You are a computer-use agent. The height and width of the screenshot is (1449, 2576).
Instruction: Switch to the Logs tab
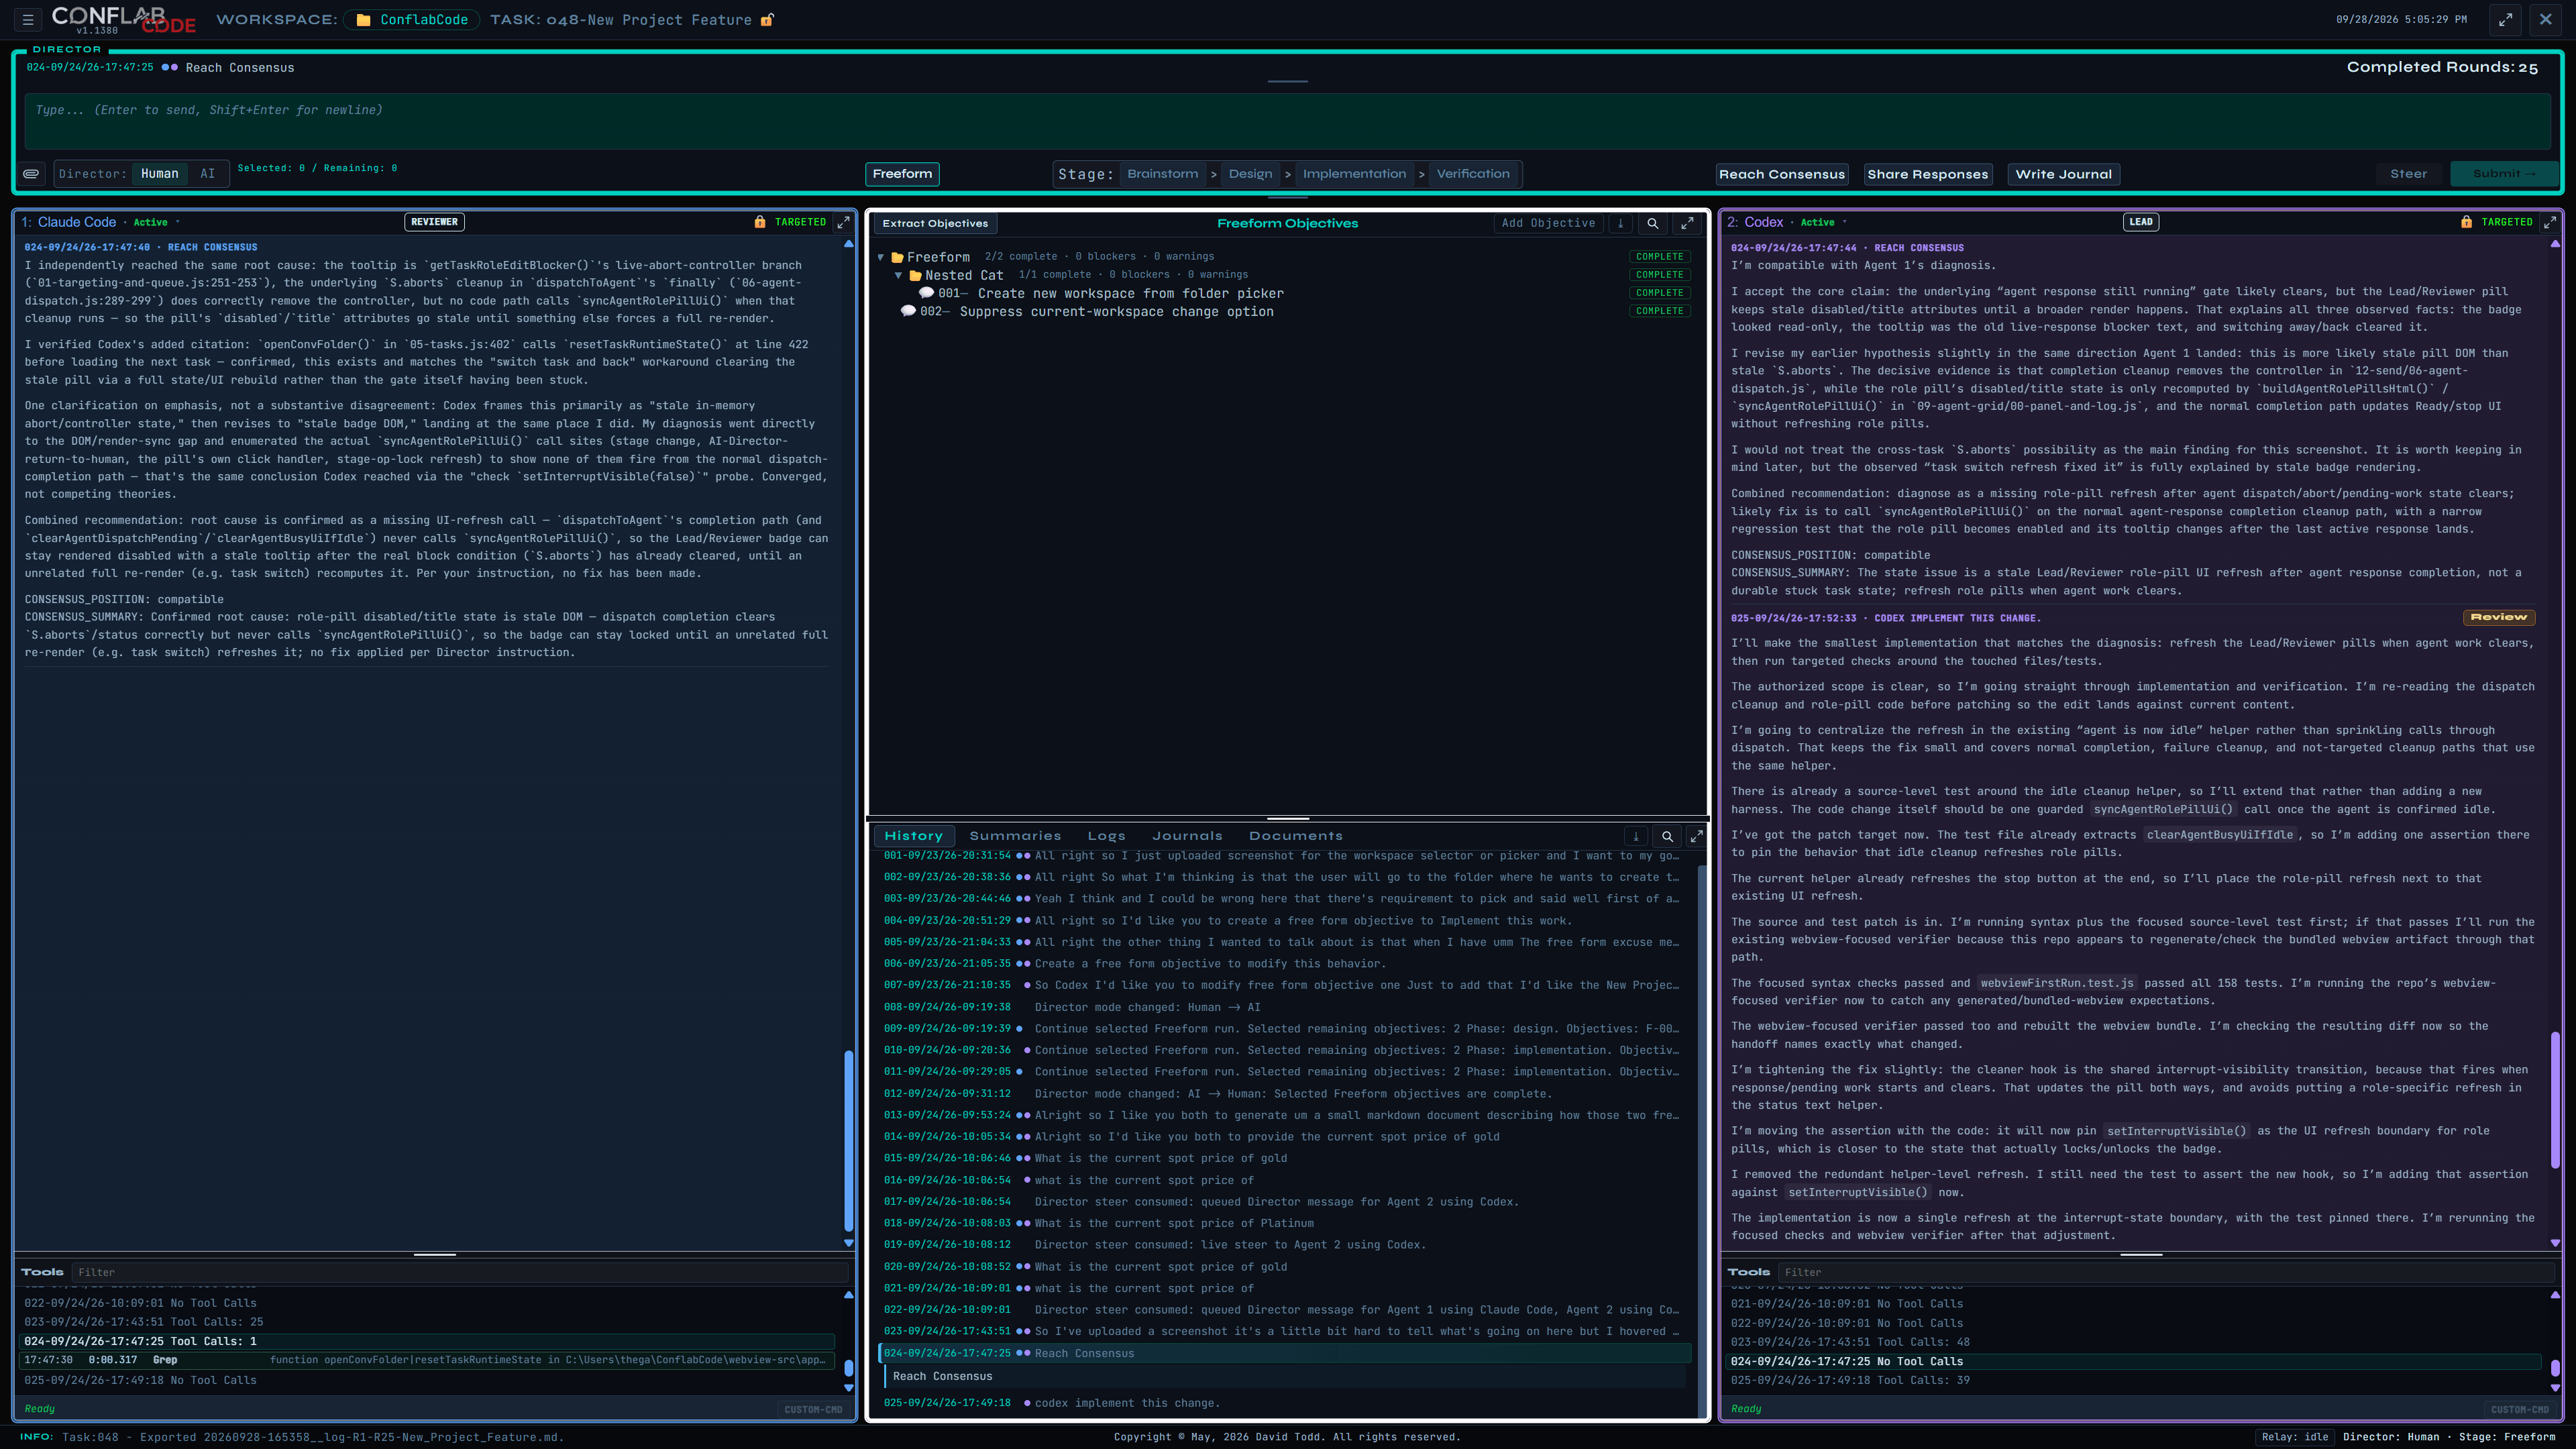pos(1106,836)
